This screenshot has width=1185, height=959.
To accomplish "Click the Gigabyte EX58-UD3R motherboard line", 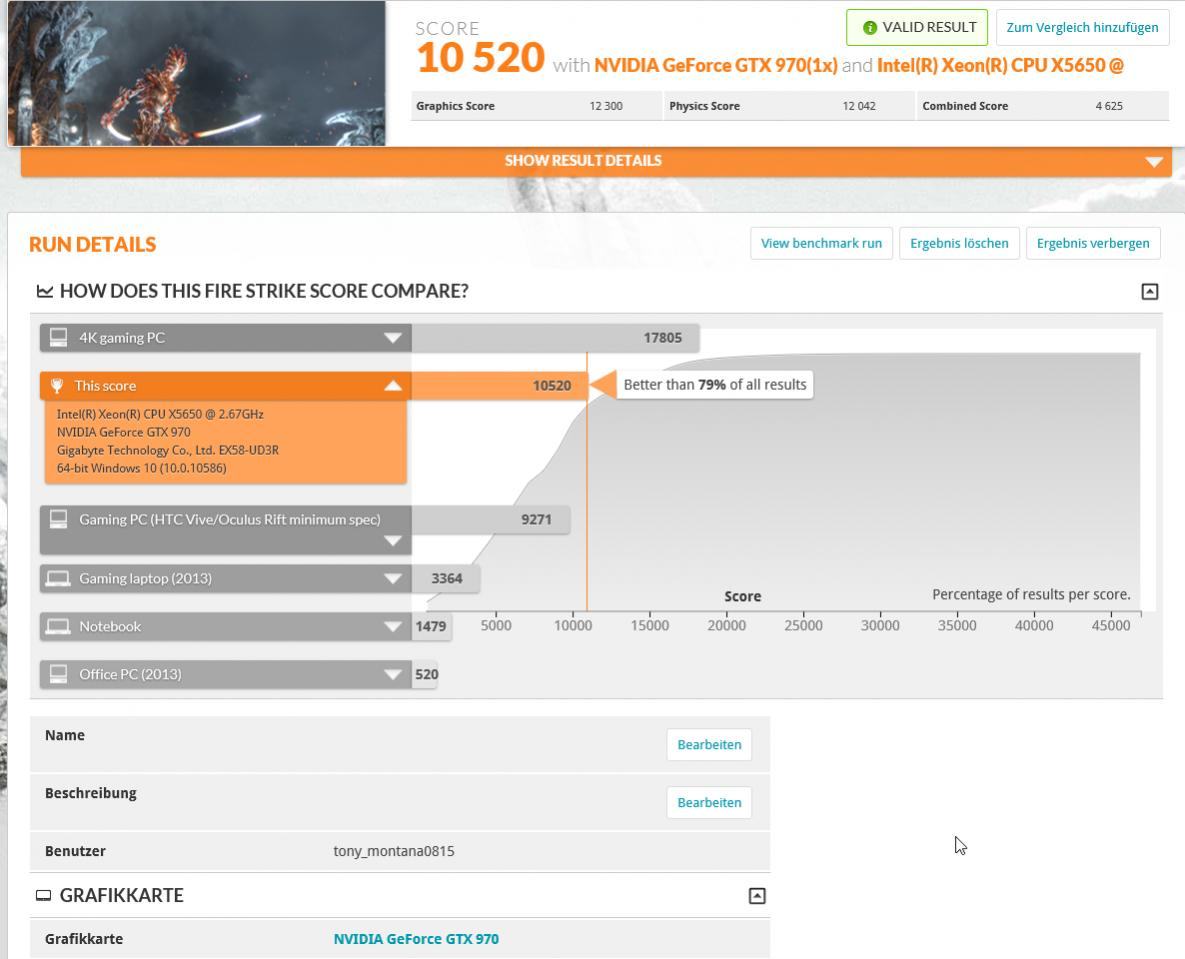I will (168, 450).
